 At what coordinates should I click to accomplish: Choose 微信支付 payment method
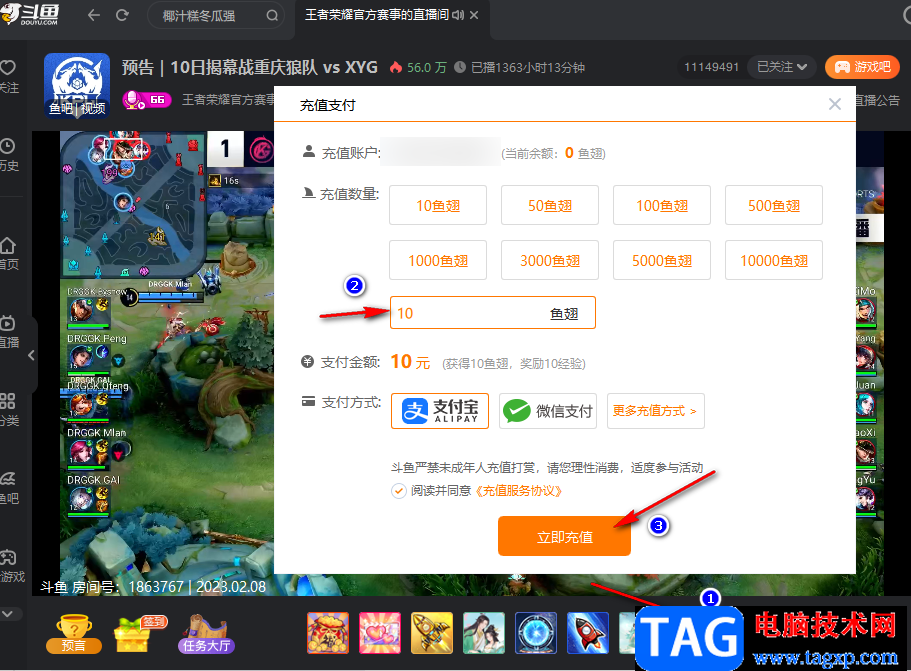548,411
